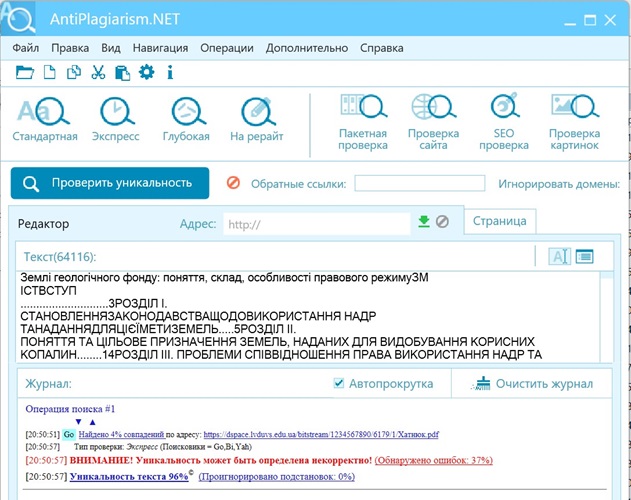Switch to the Страница tab
631x500 pixels.
(500, 221)
